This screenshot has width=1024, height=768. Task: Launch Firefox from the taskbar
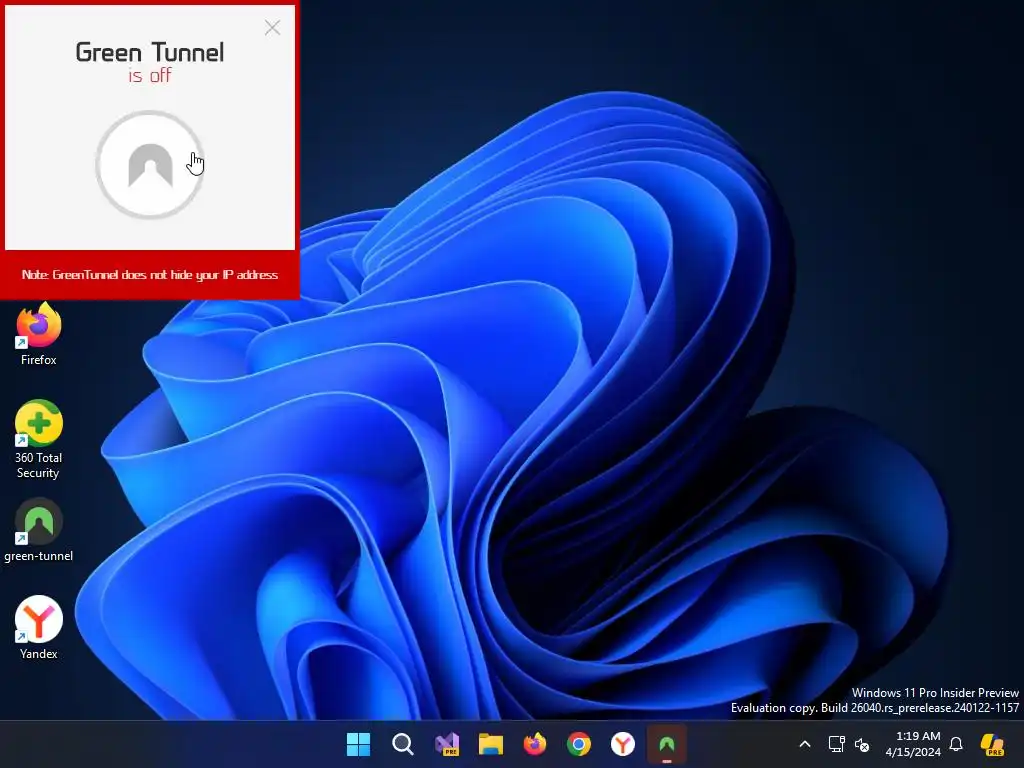tap(535, 744)
